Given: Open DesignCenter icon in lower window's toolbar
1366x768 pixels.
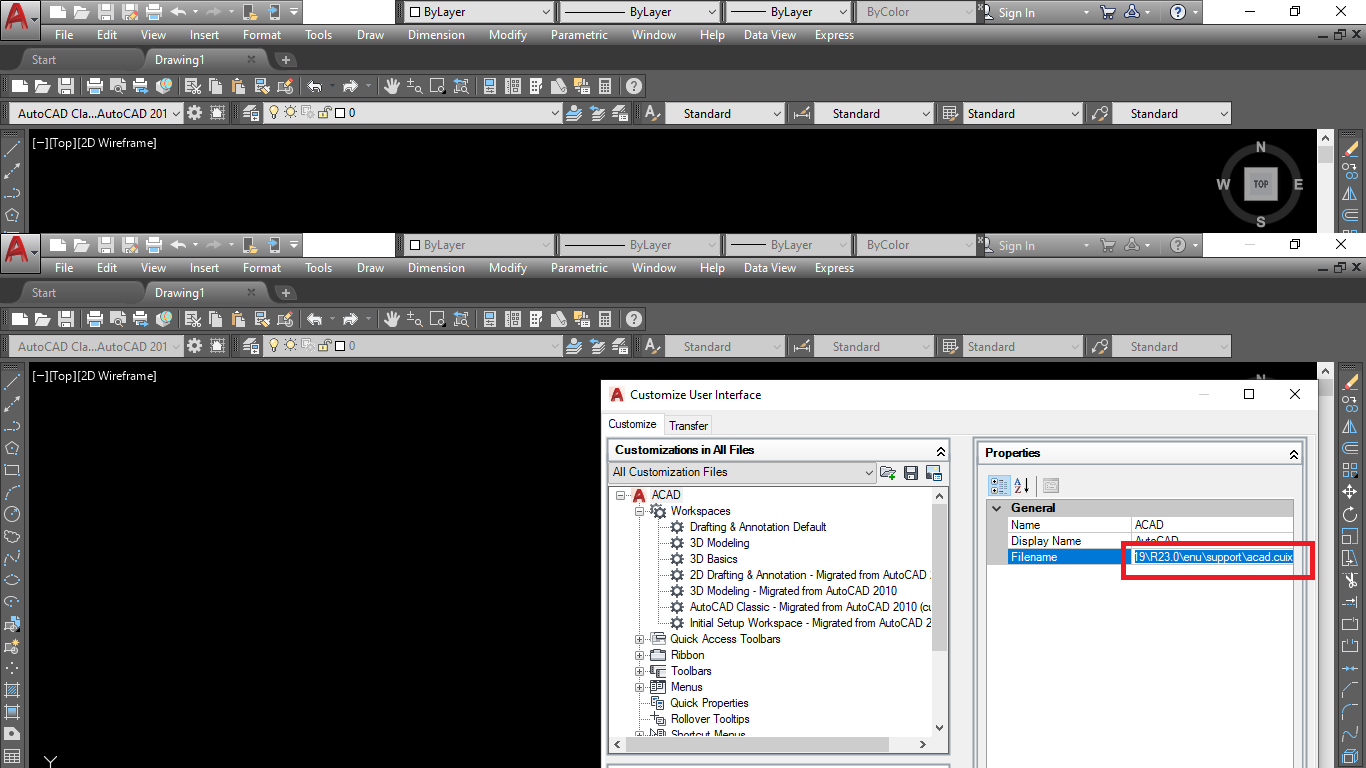Looking at the screenshot, I should coord(513,319).
